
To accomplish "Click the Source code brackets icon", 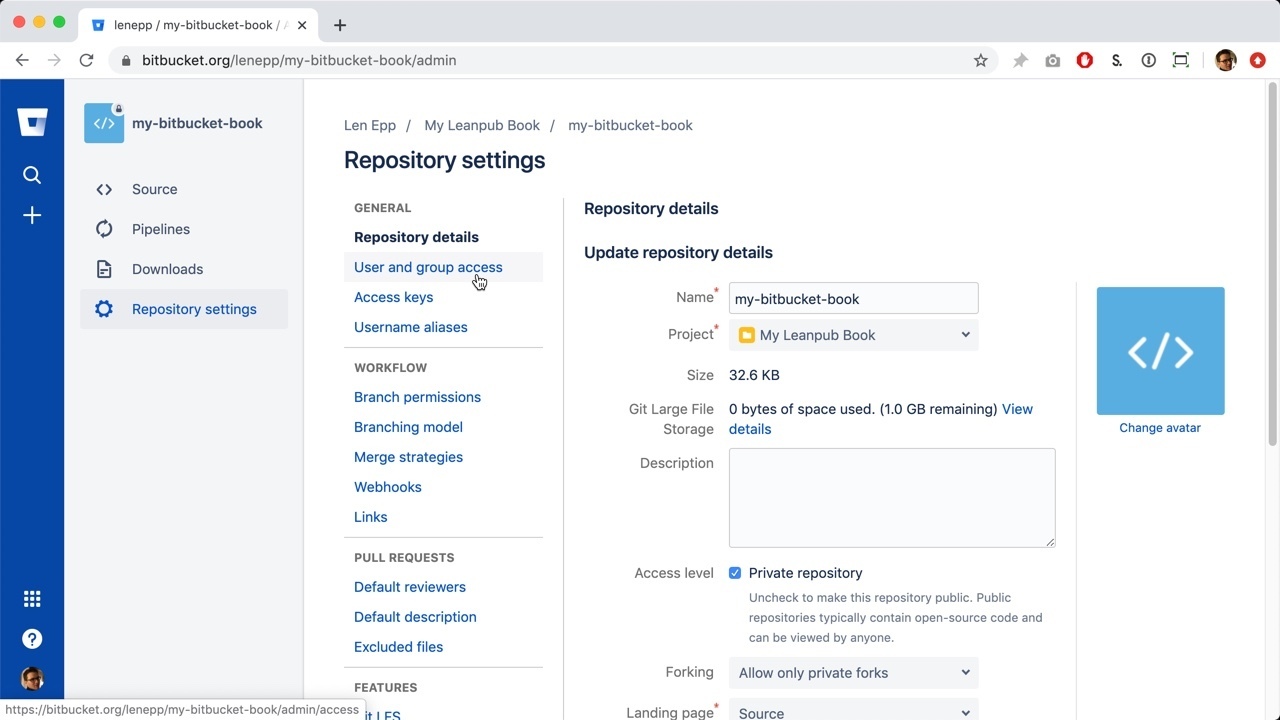I will (x=104, y=189).
